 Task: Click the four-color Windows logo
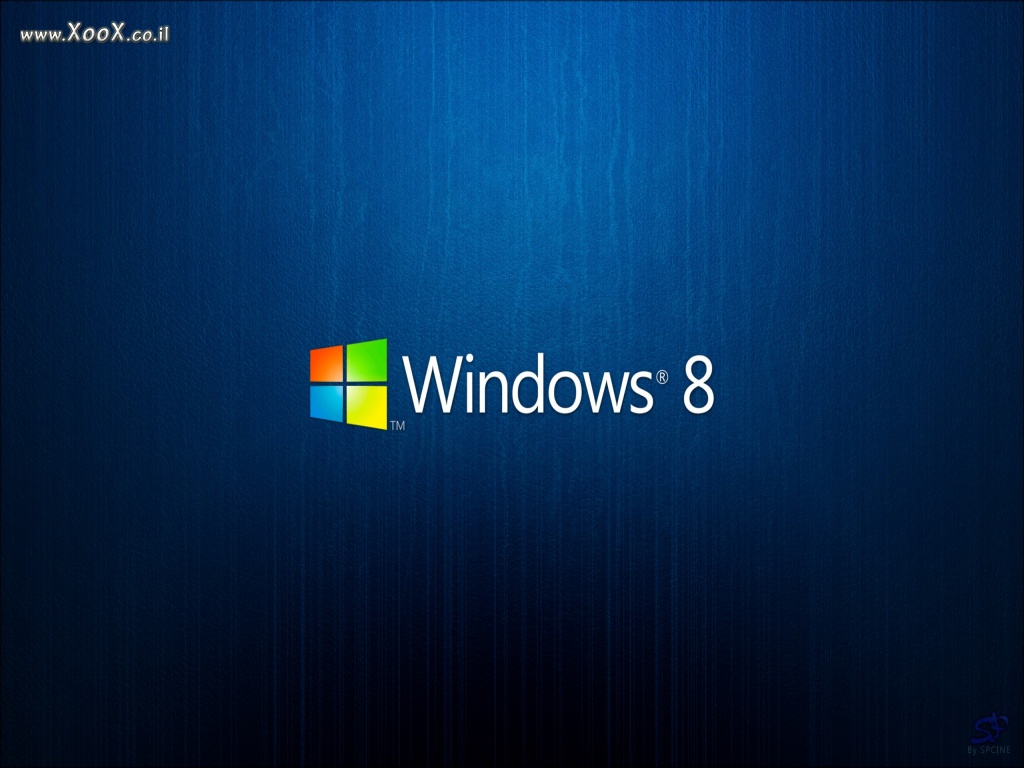[x=349, y=384]
